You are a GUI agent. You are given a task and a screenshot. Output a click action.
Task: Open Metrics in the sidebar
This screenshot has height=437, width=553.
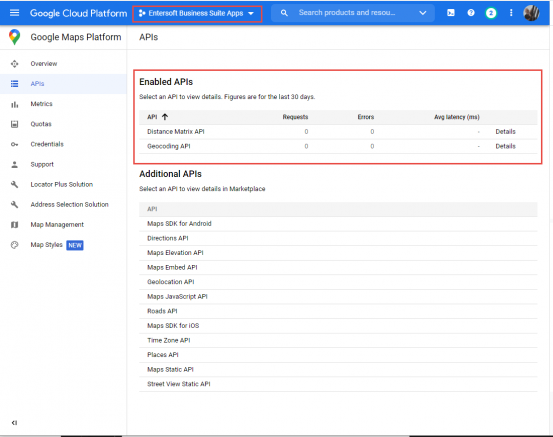[x=63, y=104]
